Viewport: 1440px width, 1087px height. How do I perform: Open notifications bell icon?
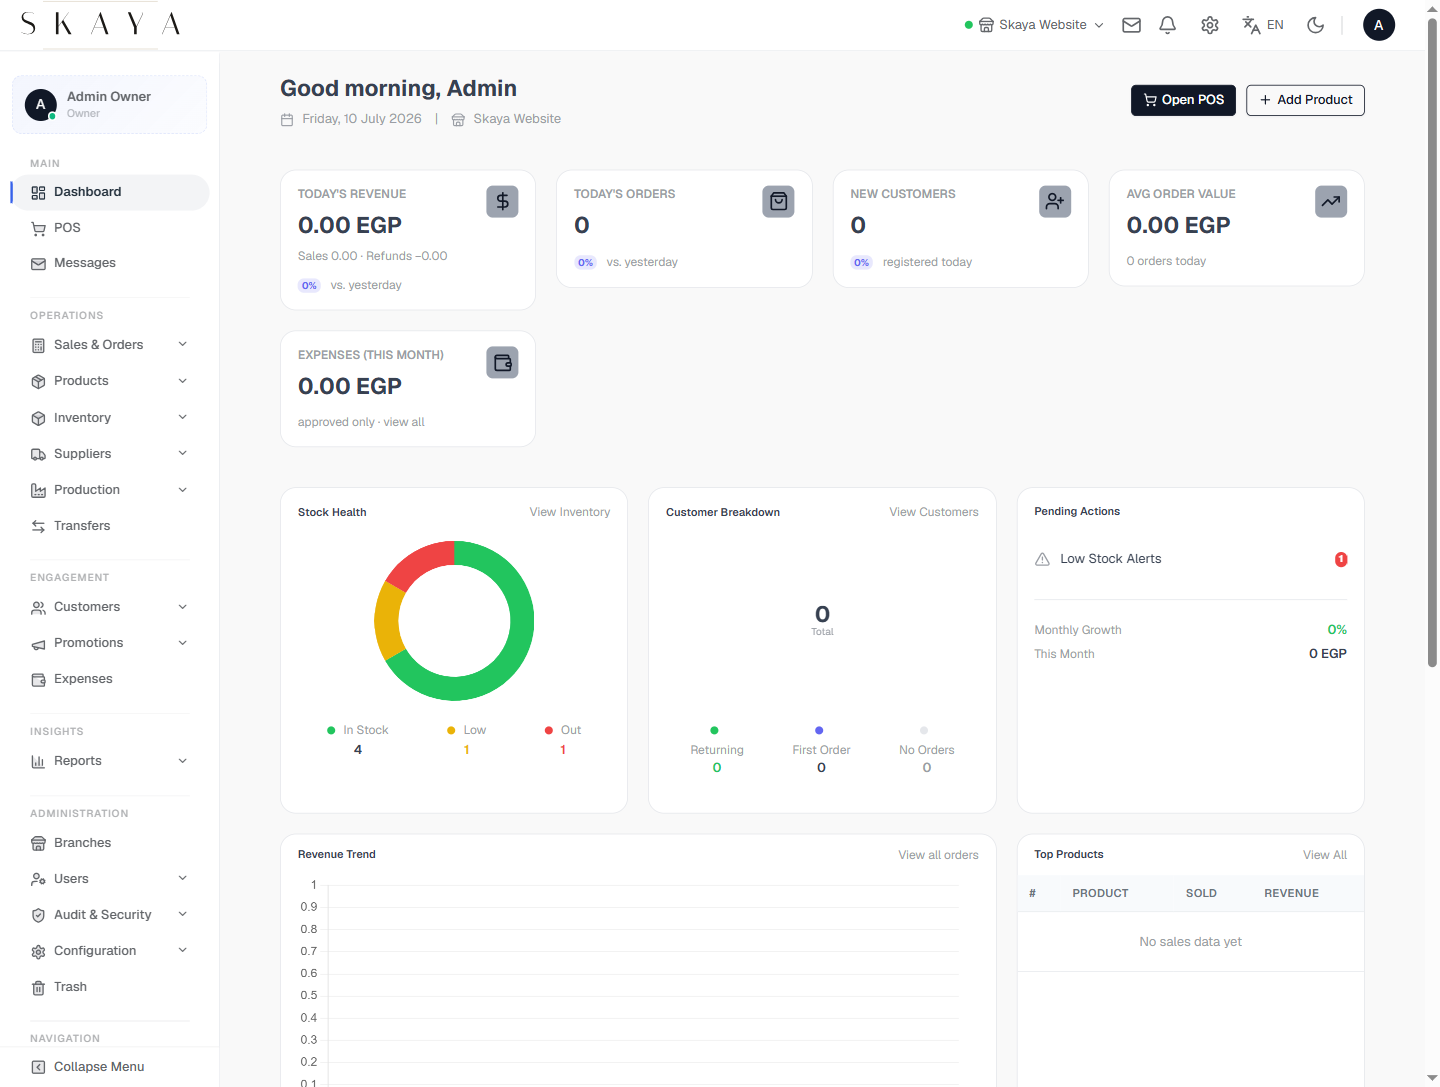point(1167,25)
